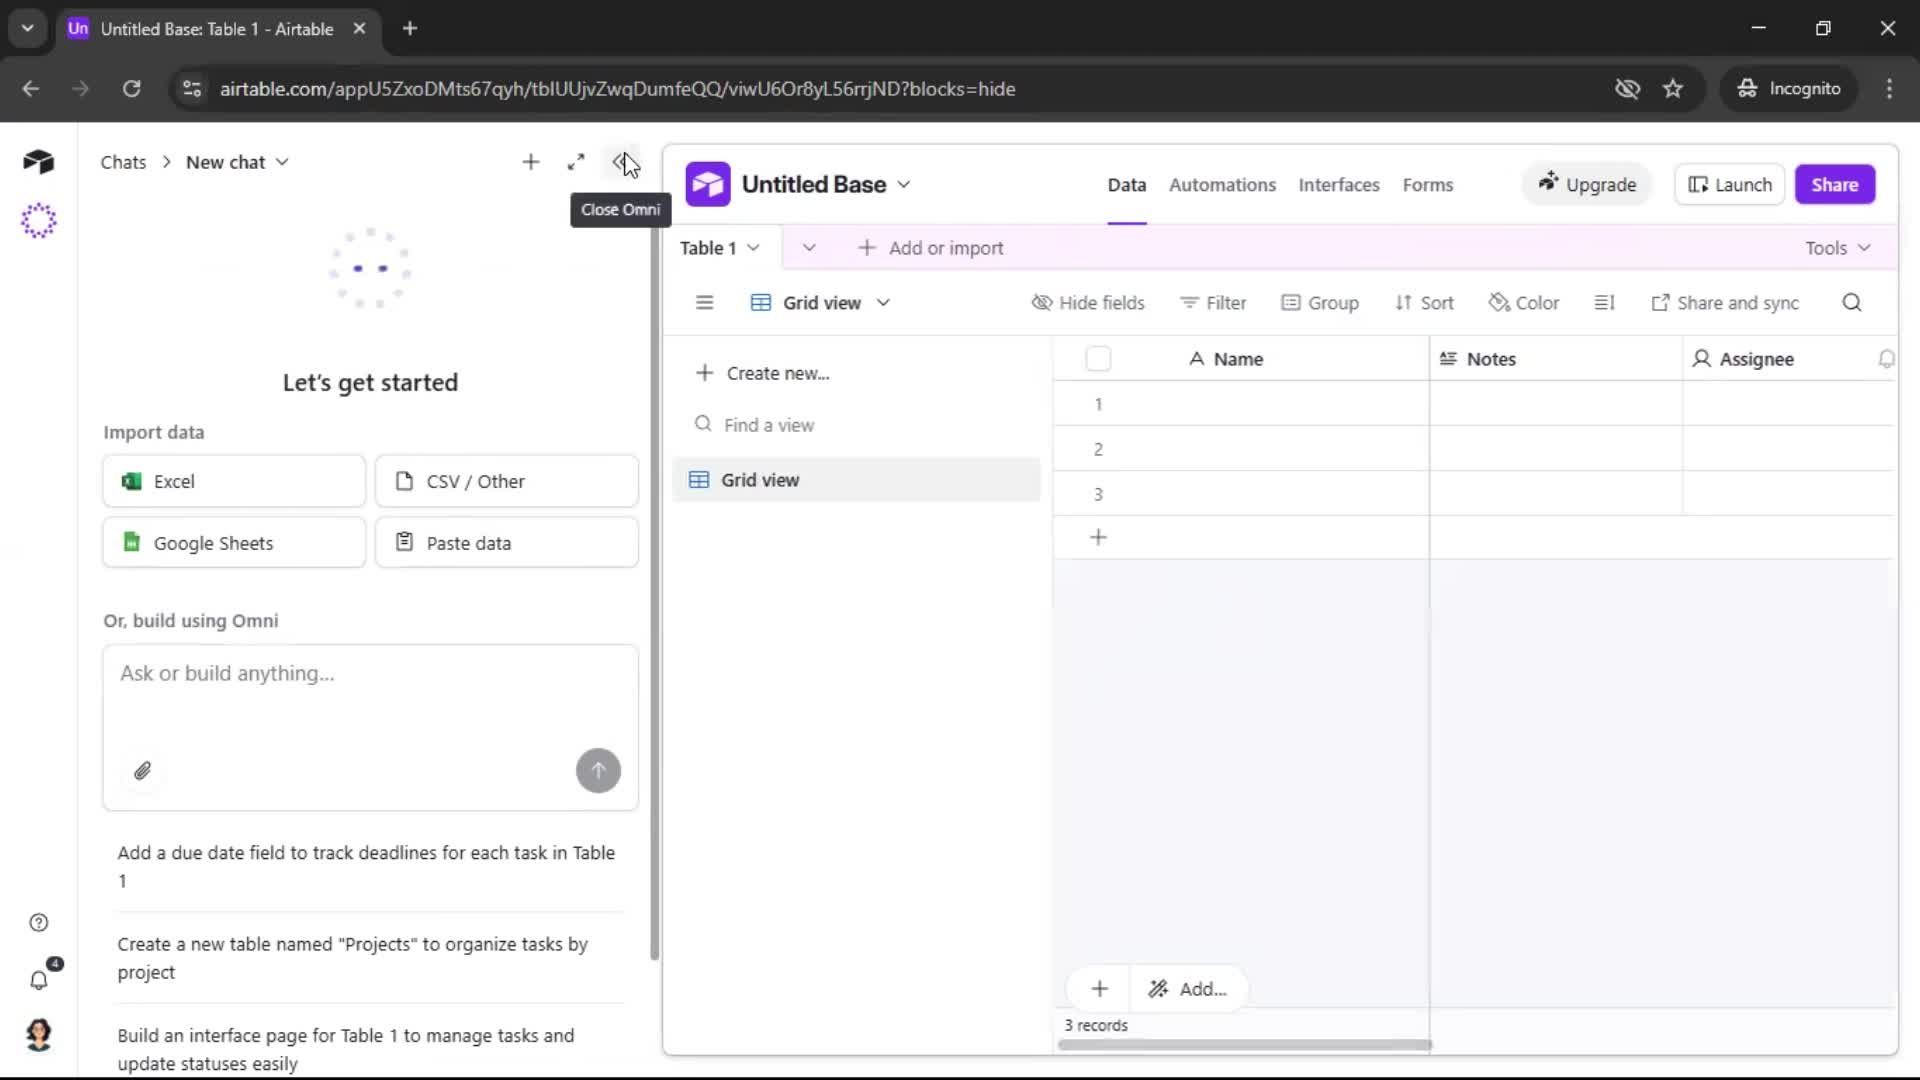Viewport: 1920px width, 1080px height.
Task: Open the Chrome three-dot menu
Action: [x=1889, y=89]
